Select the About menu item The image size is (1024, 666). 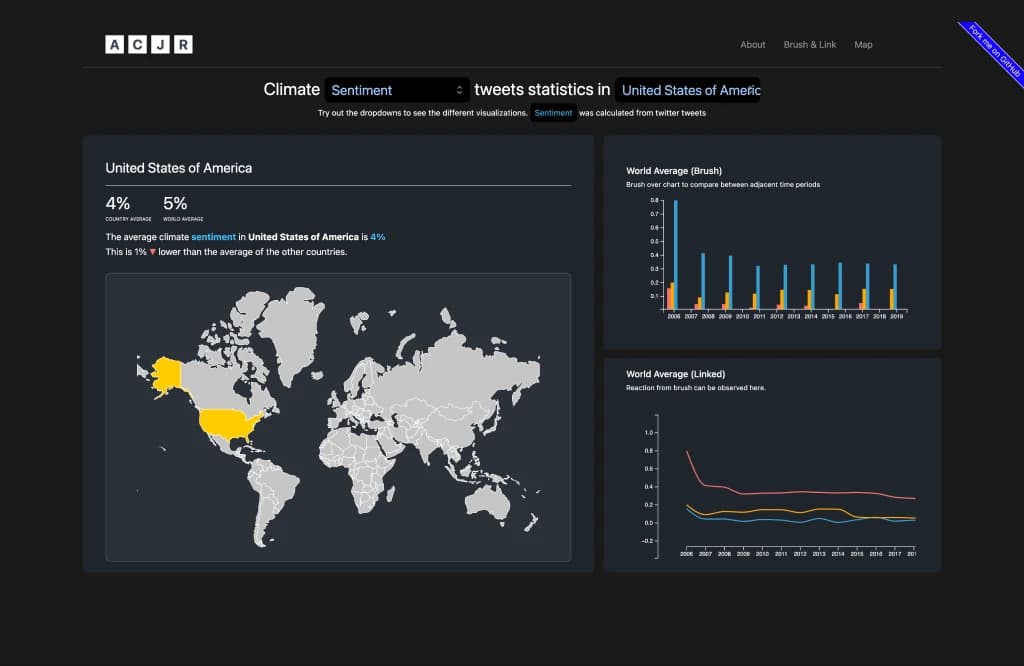[752, 44]
